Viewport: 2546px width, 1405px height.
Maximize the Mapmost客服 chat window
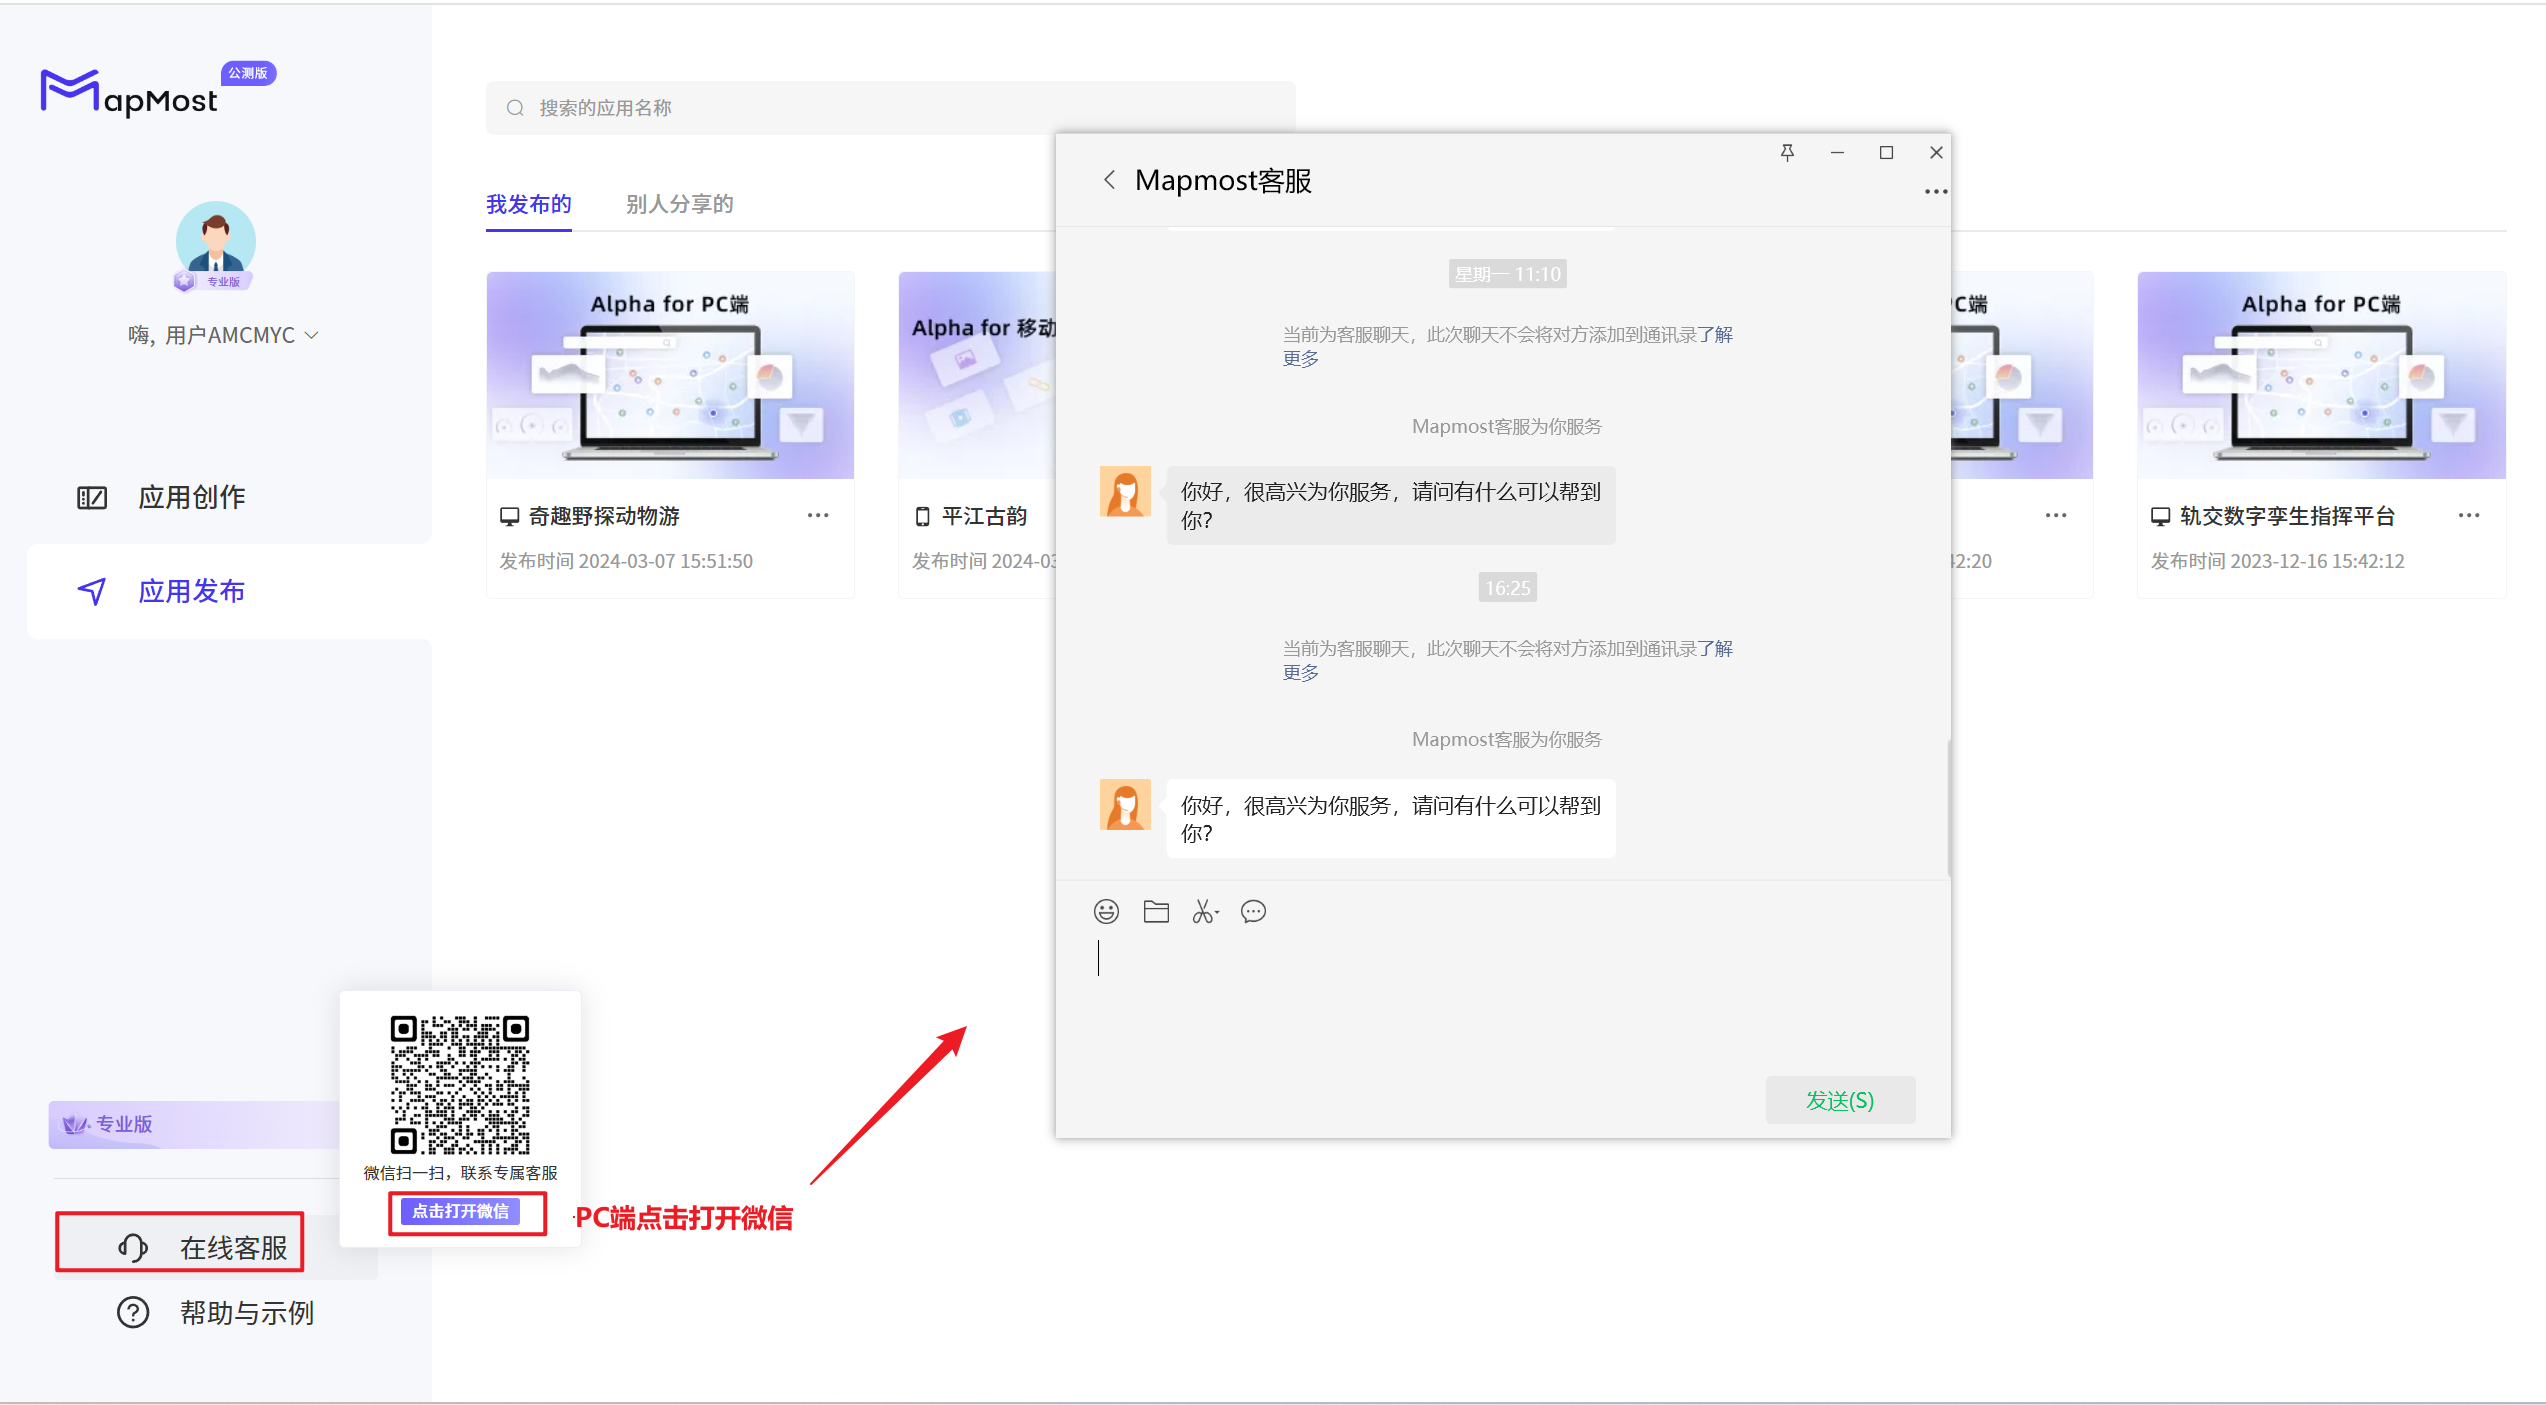(1886, 152)
